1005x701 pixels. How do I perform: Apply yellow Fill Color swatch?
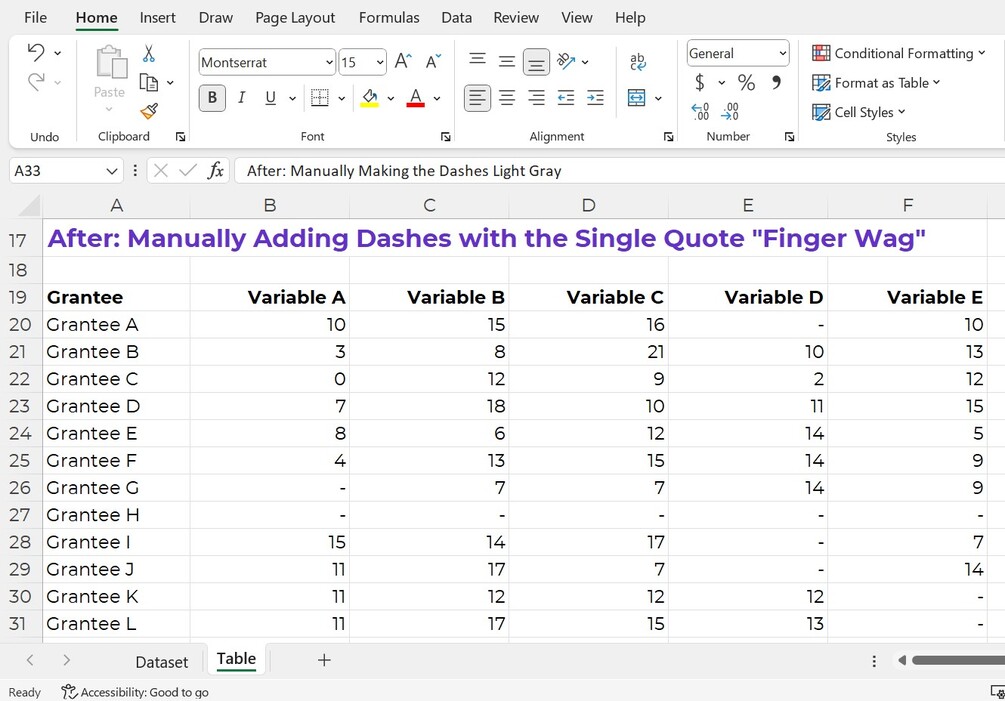click(370, 98)
